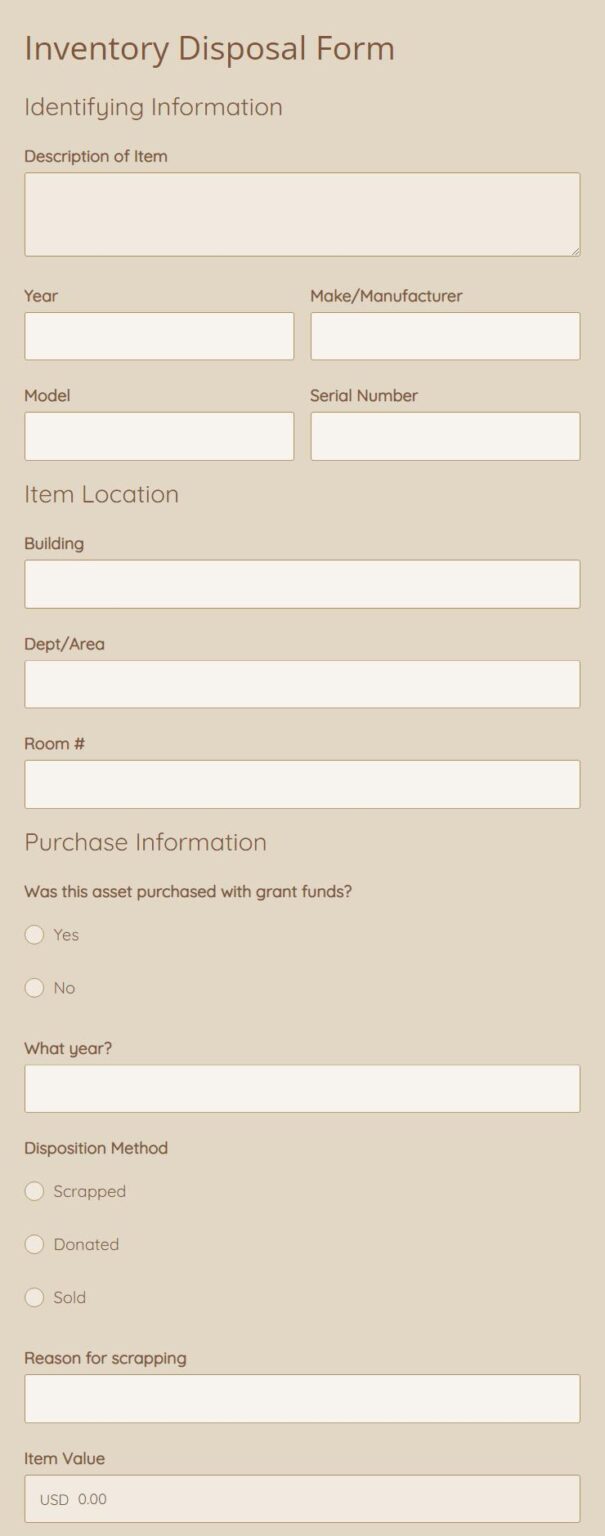Click the Purchase Information section heading
Screen dimensions: 605x1536
145,842
